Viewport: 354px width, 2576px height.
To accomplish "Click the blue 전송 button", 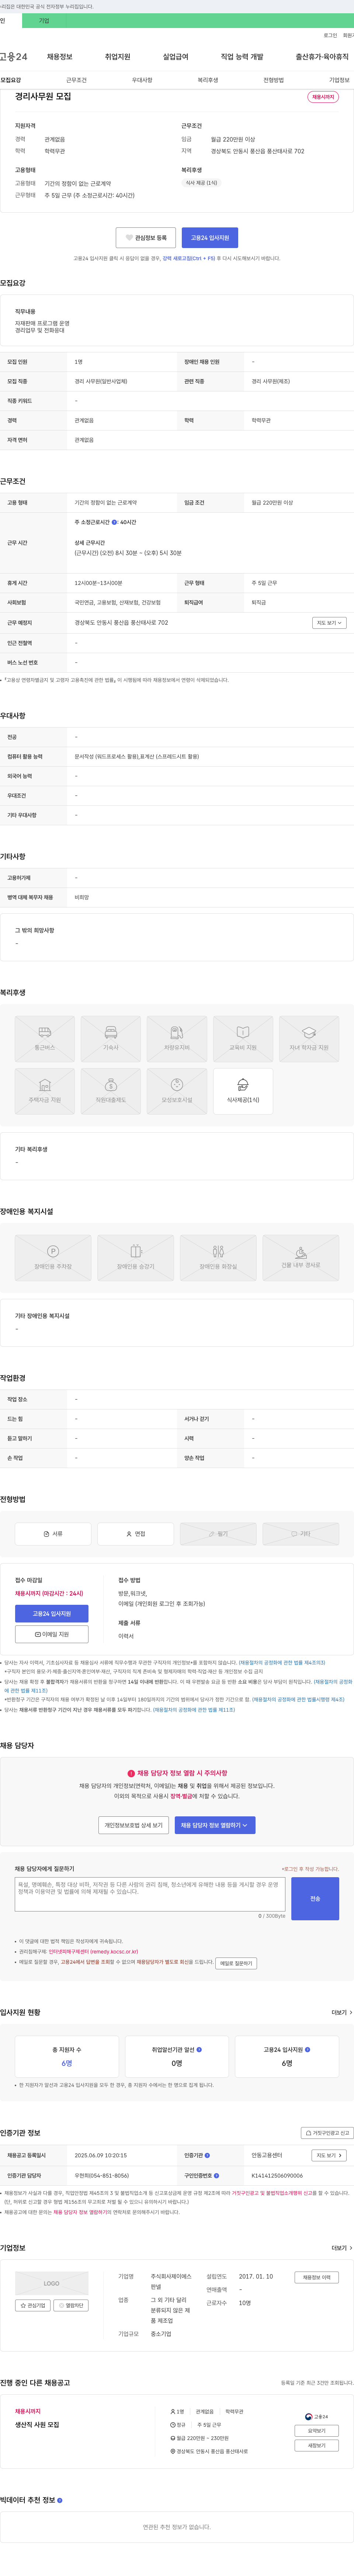I will [x=315, y=1899].
